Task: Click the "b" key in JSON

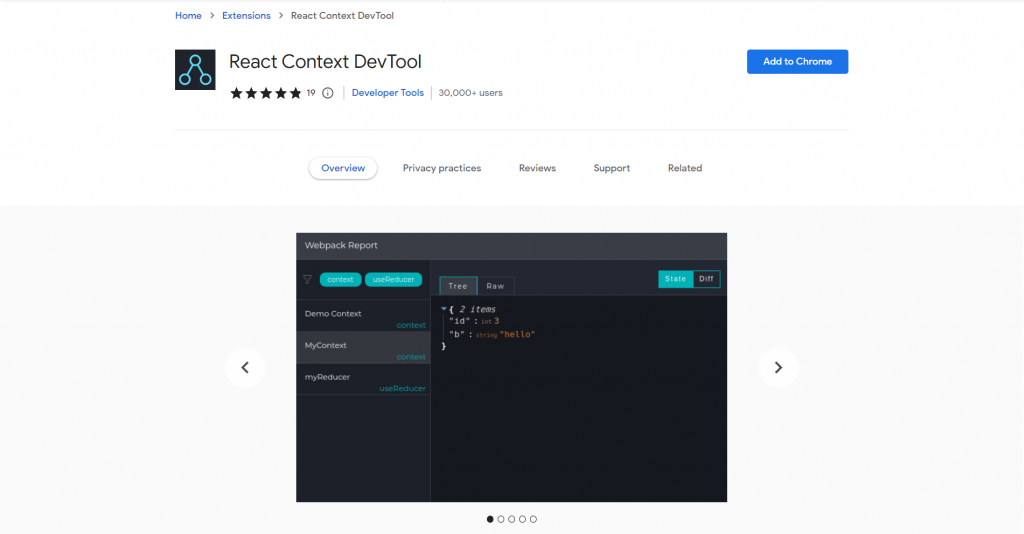Action: pos(456,334)
